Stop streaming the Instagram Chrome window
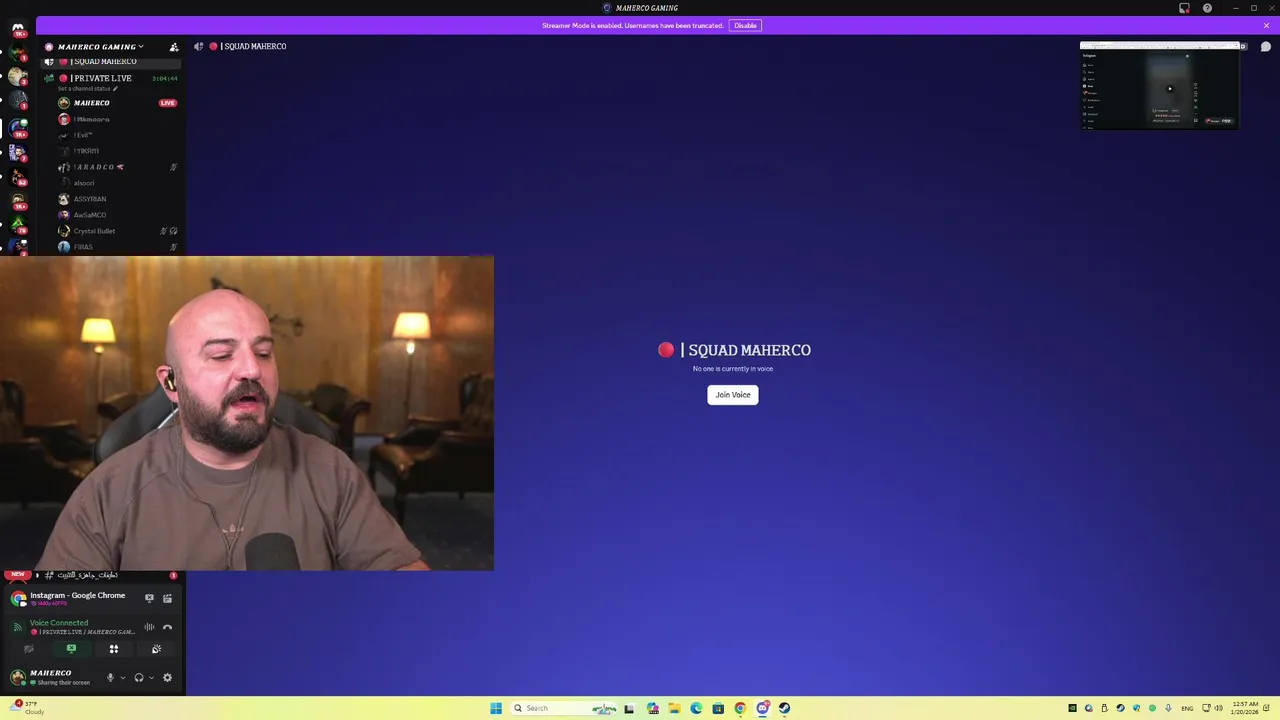 click(x=149, y=598)
